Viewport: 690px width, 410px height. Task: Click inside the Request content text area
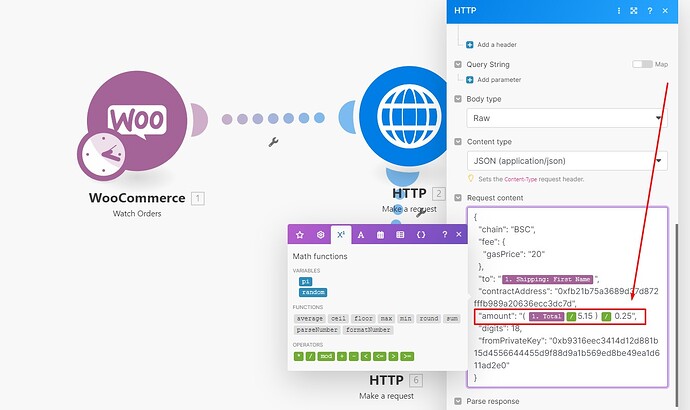pos(568,297)
